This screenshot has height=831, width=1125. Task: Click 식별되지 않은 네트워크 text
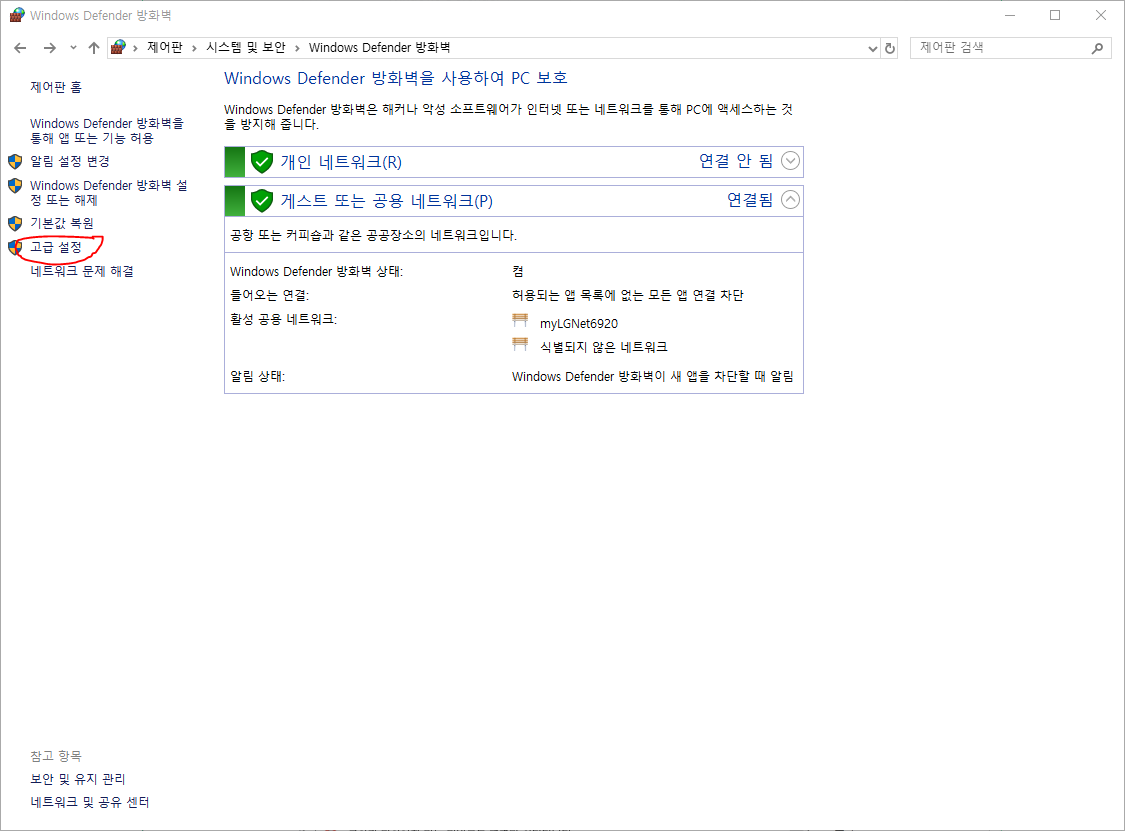click(604, 347)
